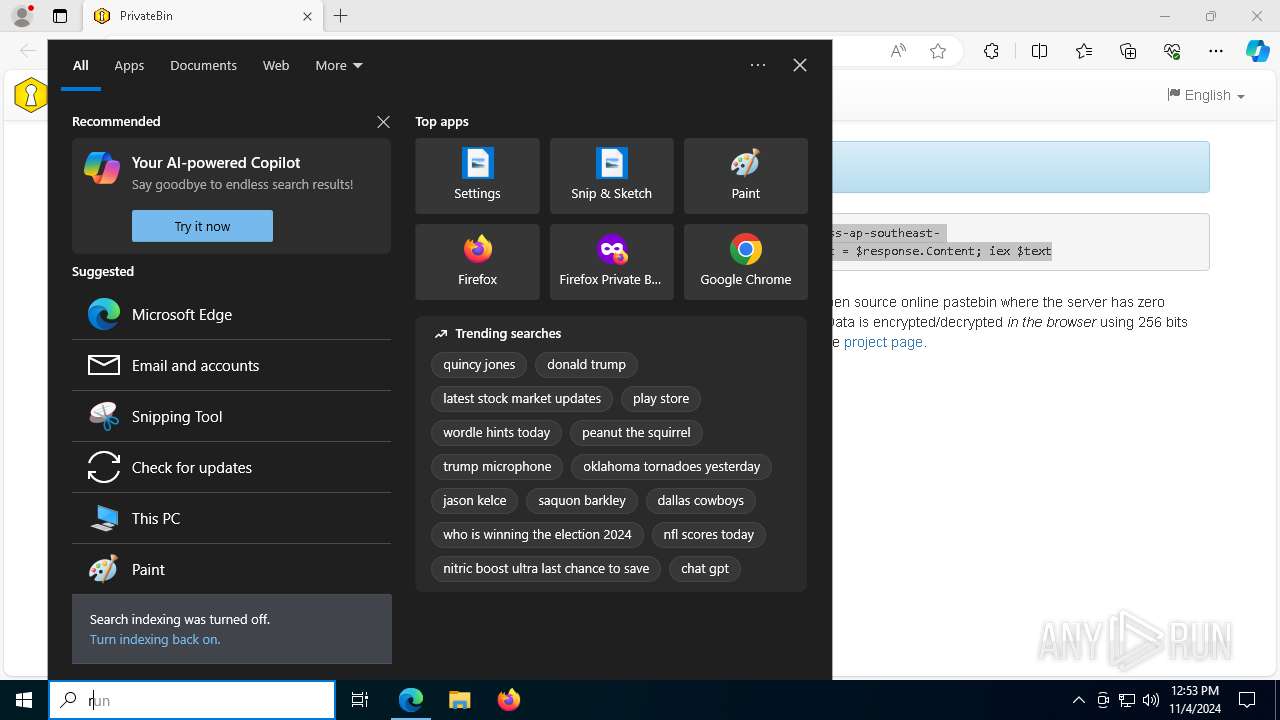The image size is (1280, 720).
Task: Open Edge from the taskbar
Action: coord(411,700)
